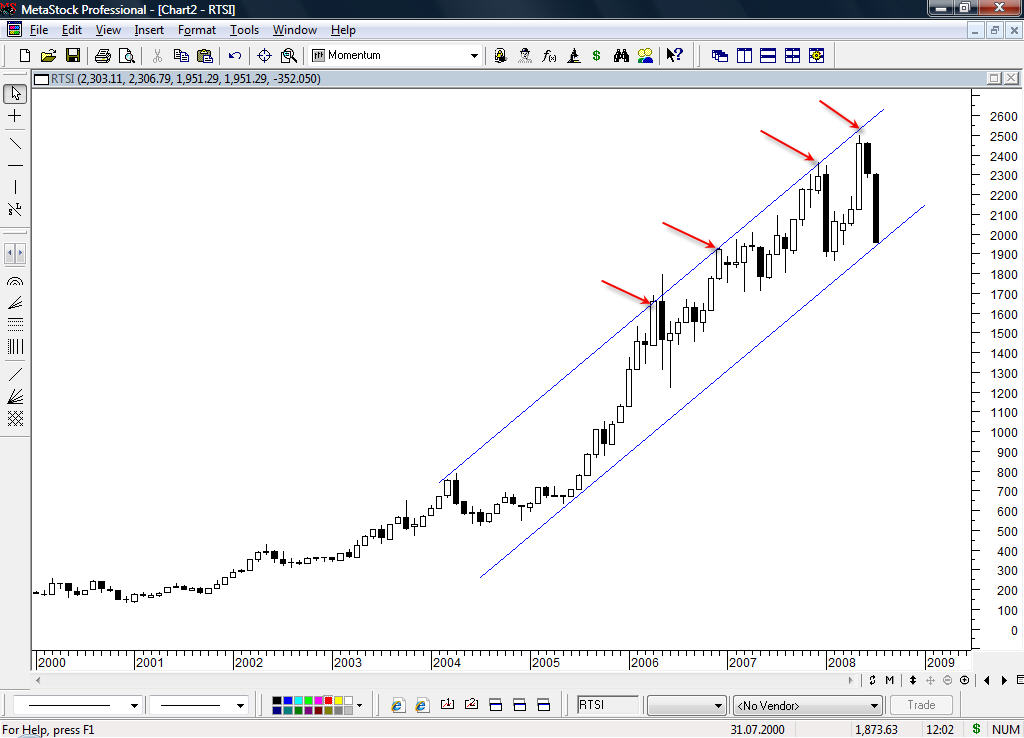Choose the Fibonacci arcs tool

(15, 283)
